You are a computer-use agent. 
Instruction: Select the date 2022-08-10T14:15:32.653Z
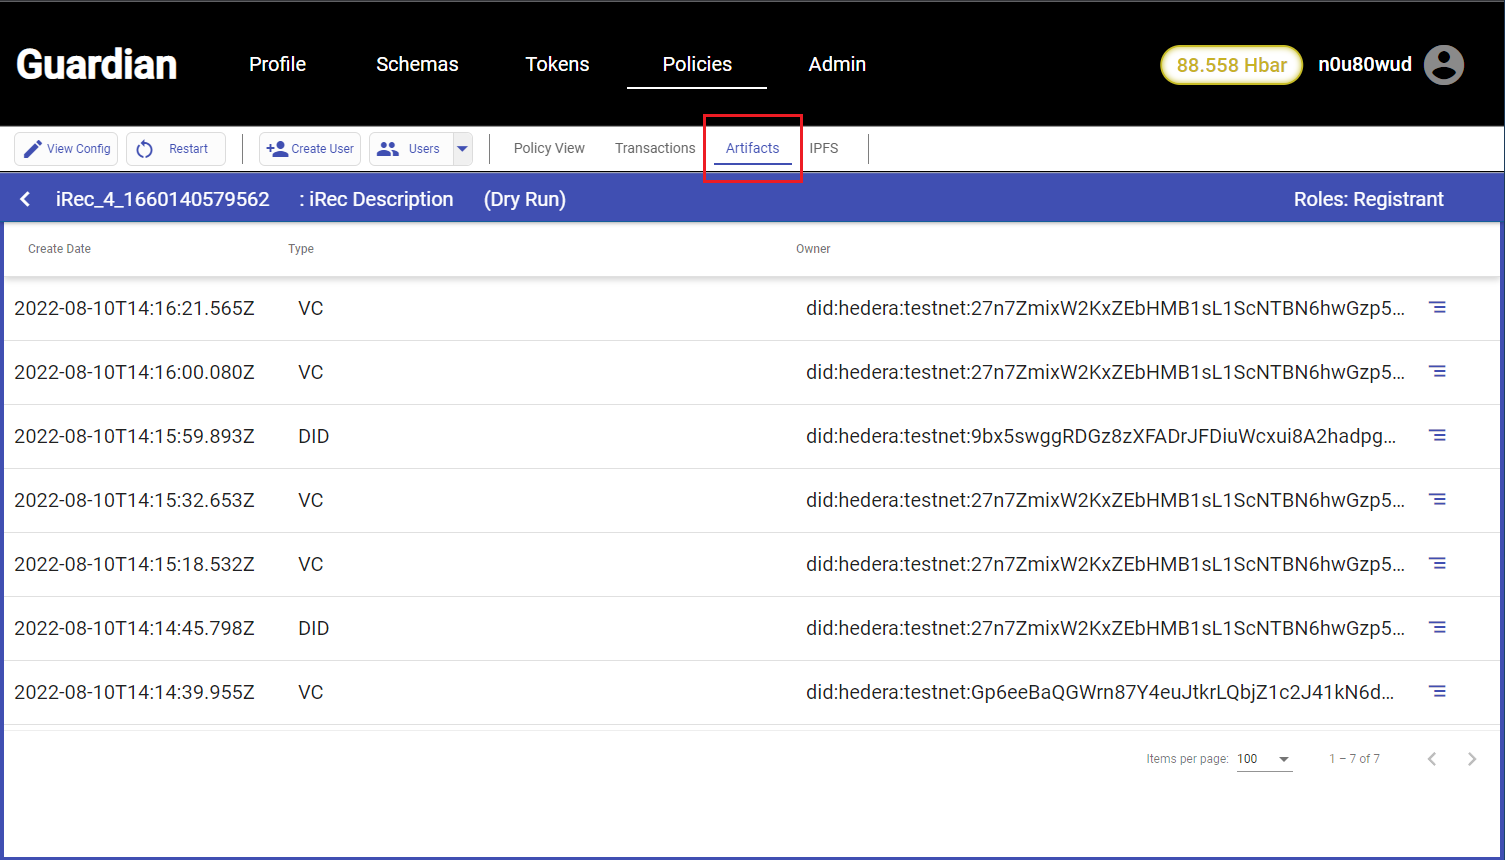coord(134,500)
